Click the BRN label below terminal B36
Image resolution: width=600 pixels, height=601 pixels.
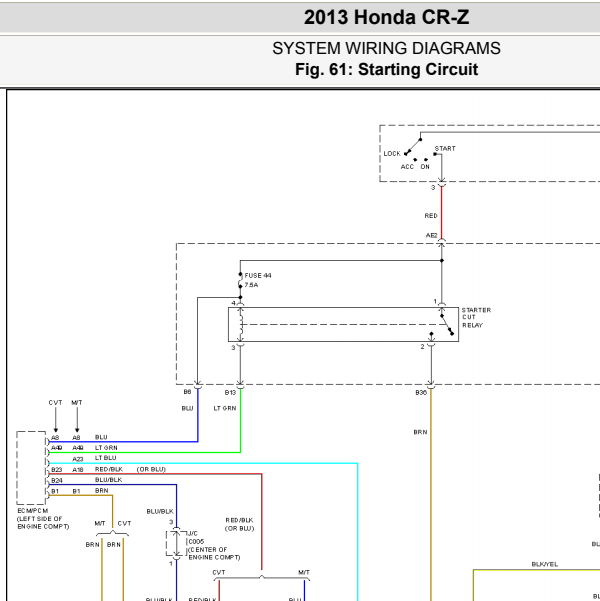[420, 432]
